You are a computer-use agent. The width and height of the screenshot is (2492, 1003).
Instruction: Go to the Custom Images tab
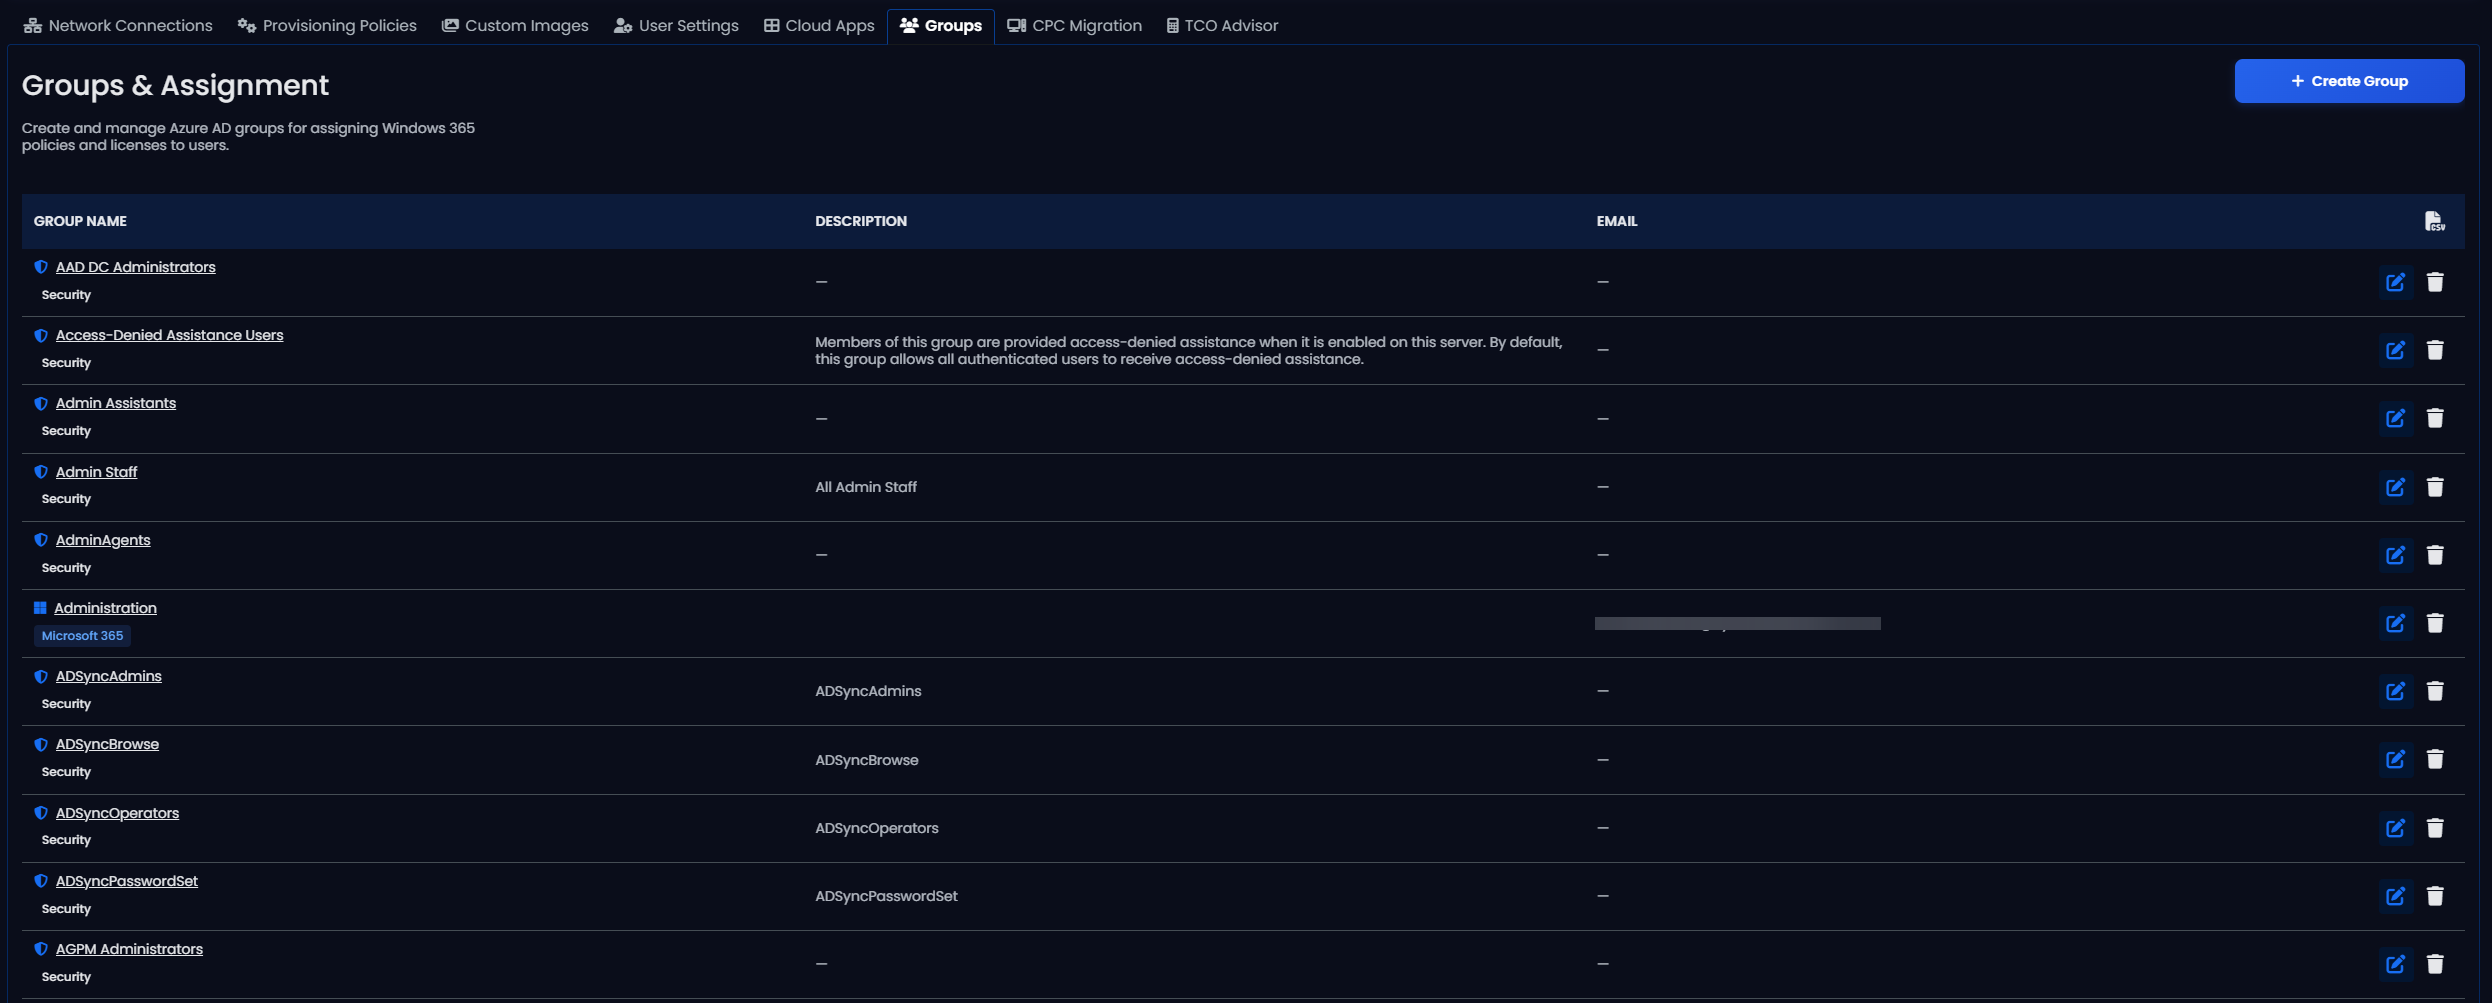[515, 26]
